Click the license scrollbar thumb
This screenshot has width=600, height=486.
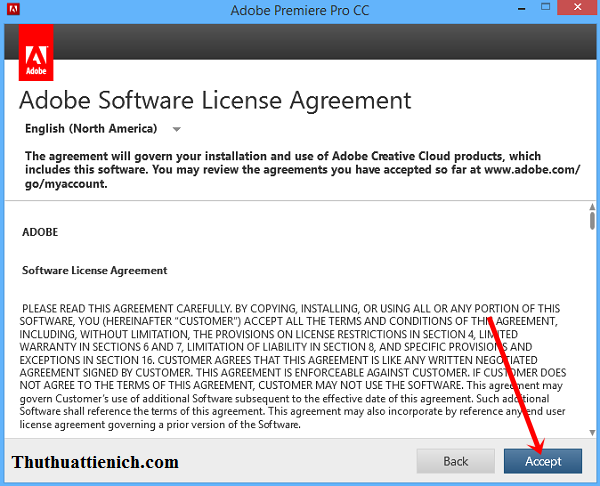tap(592, 220)
